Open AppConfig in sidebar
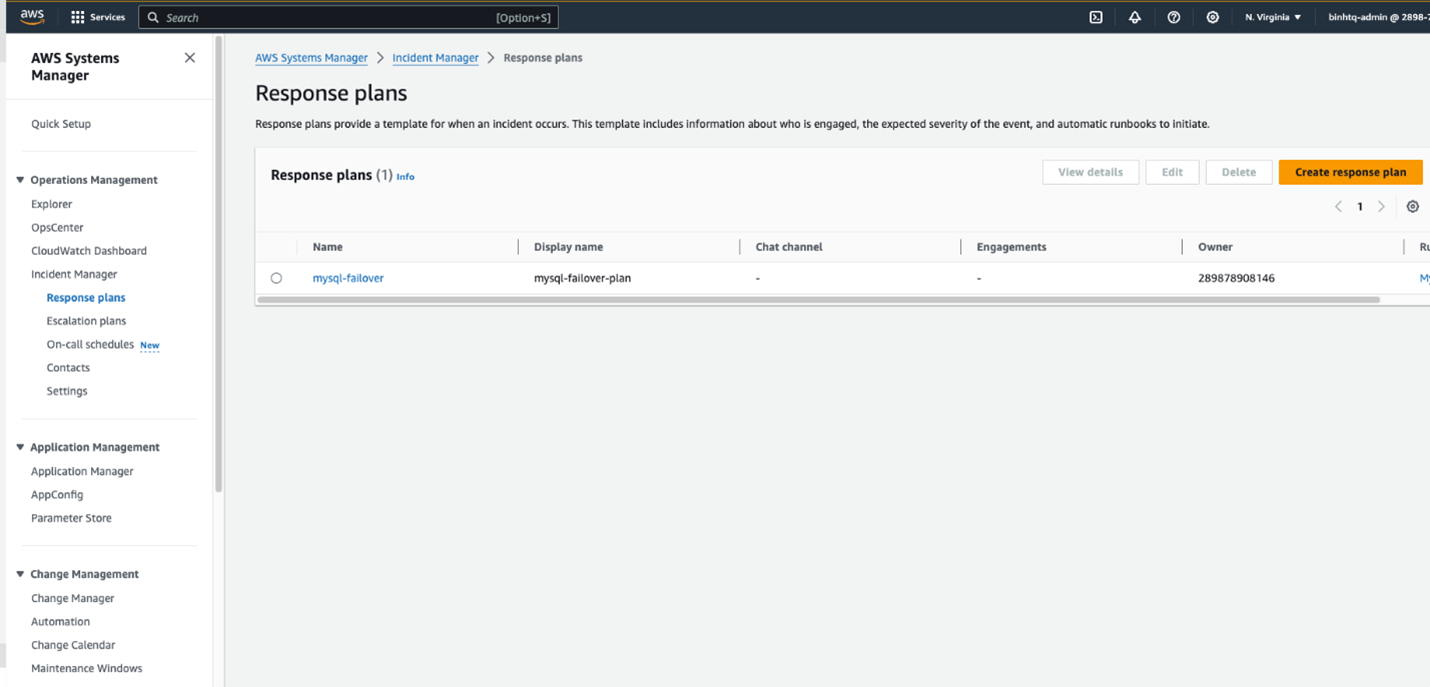Image resolution: width=1430 pixels, height=687 pixels. tap(57, 495)
